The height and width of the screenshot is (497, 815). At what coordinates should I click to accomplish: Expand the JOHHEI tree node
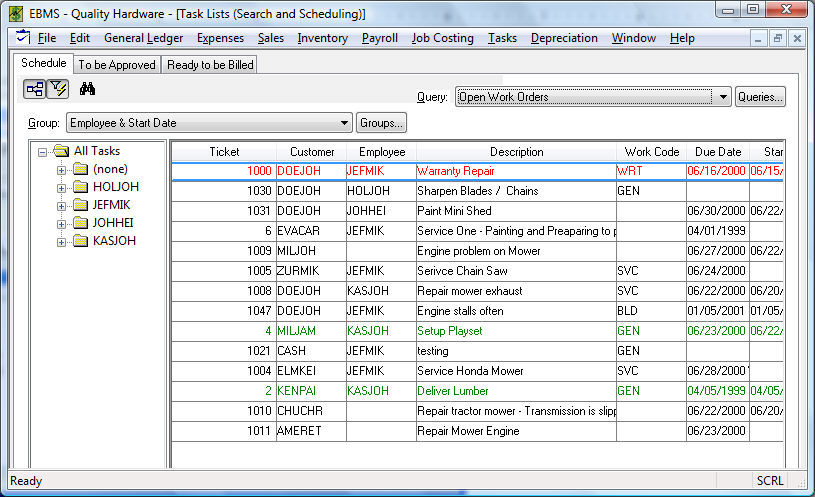pos(62,223)
